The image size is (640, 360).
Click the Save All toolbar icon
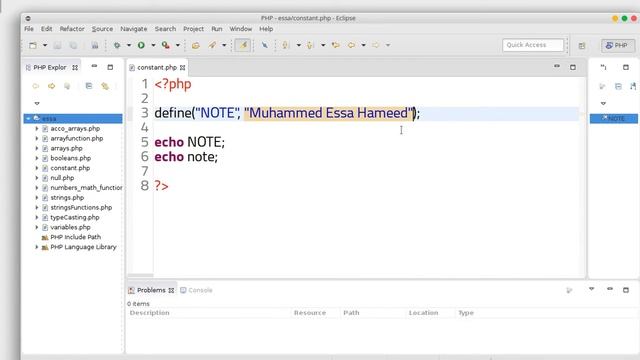[73, 45]
